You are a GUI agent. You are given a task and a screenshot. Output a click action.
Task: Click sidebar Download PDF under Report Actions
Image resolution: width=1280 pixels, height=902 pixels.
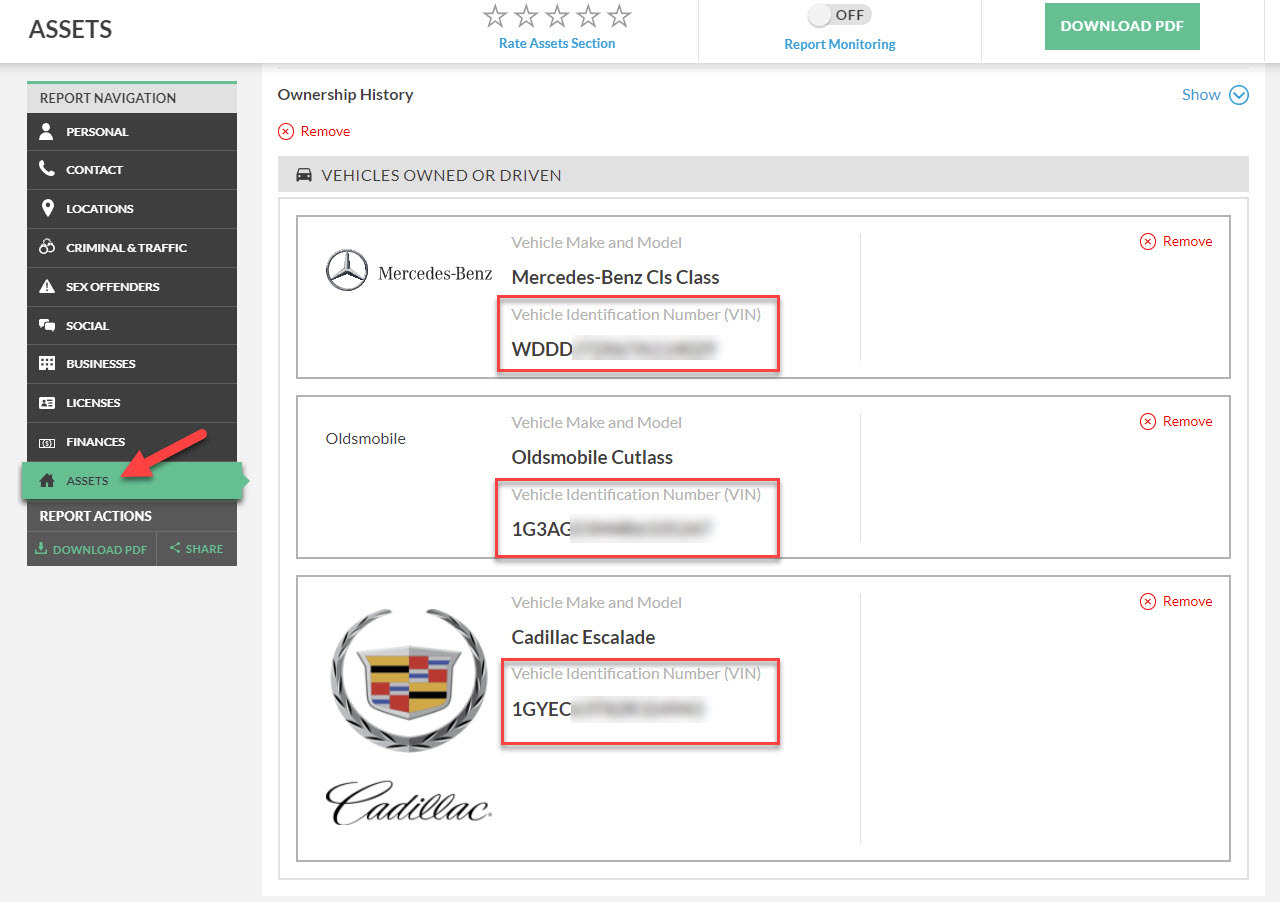91,549
